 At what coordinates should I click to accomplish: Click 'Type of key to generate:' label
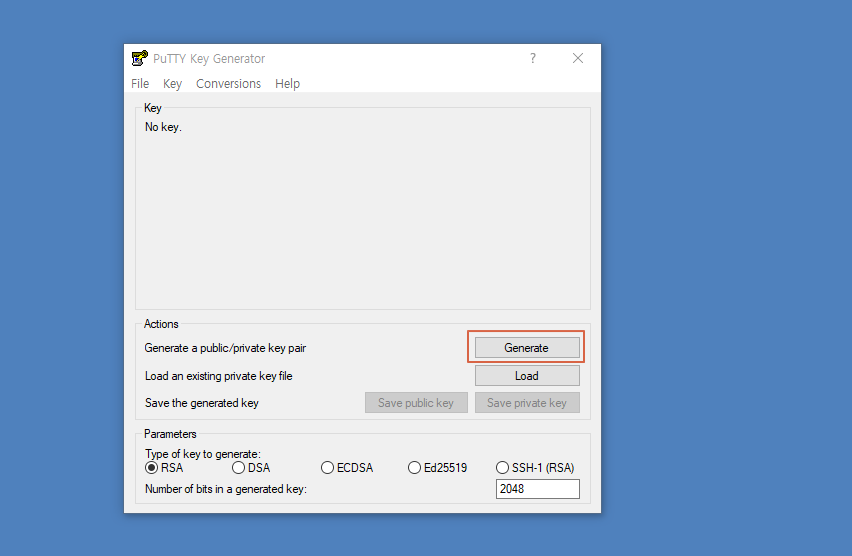[x=203, y=454]
